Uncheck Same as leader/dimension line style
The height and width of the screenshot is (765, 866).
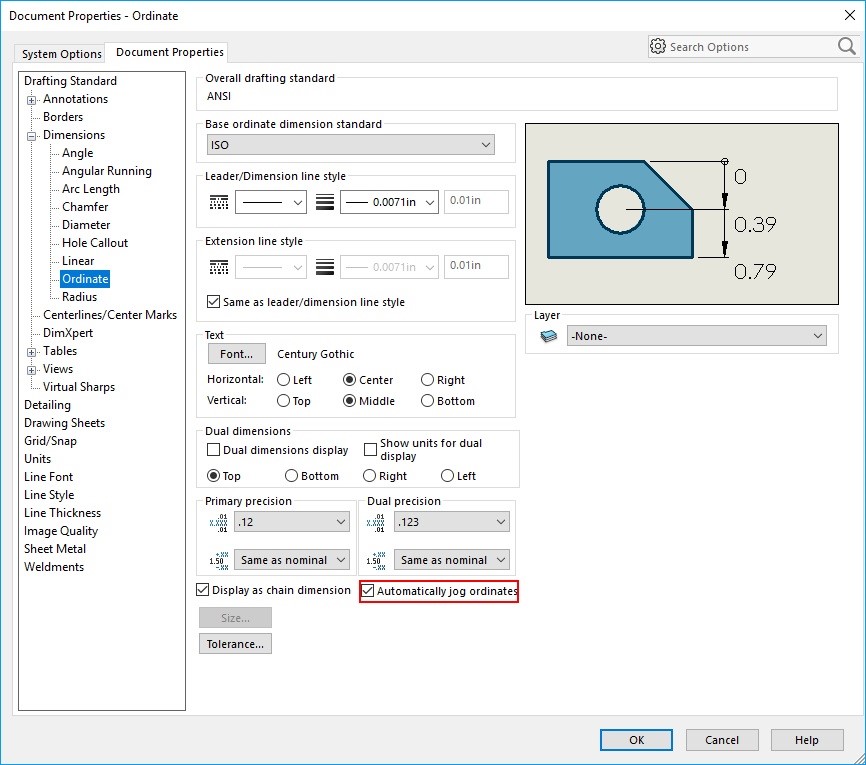coord(213,302)
